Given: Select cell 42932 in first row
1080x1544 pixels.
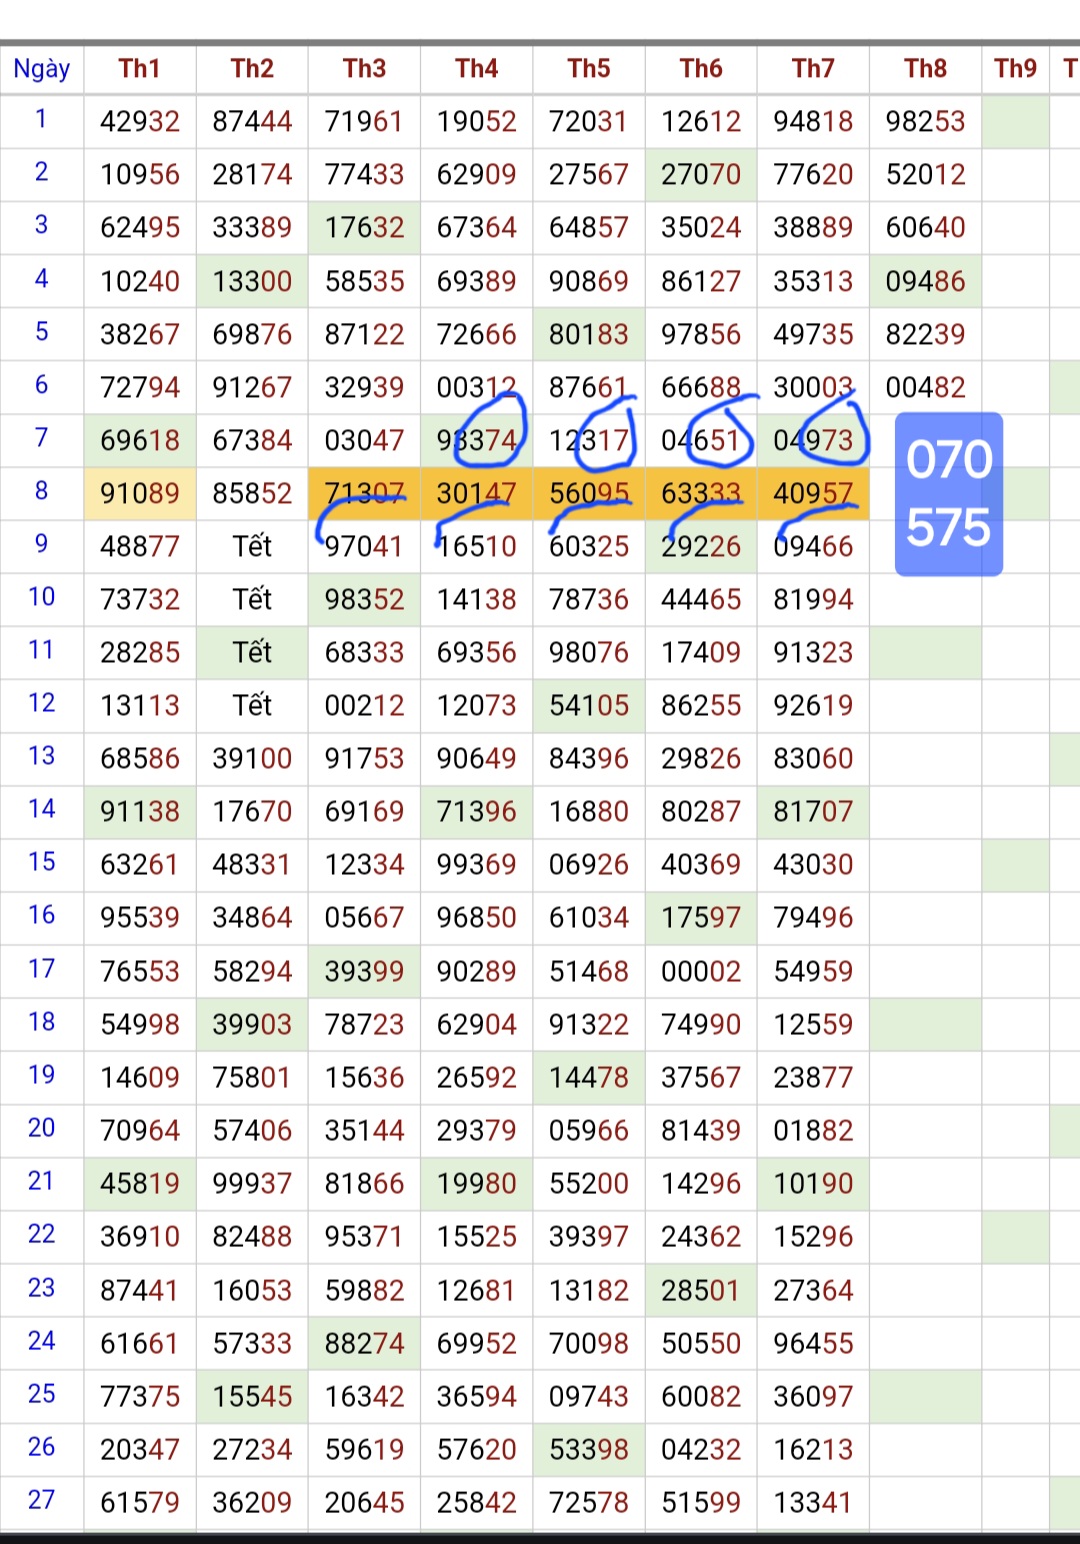Looking at the screenshot, I should click(140, 121).
